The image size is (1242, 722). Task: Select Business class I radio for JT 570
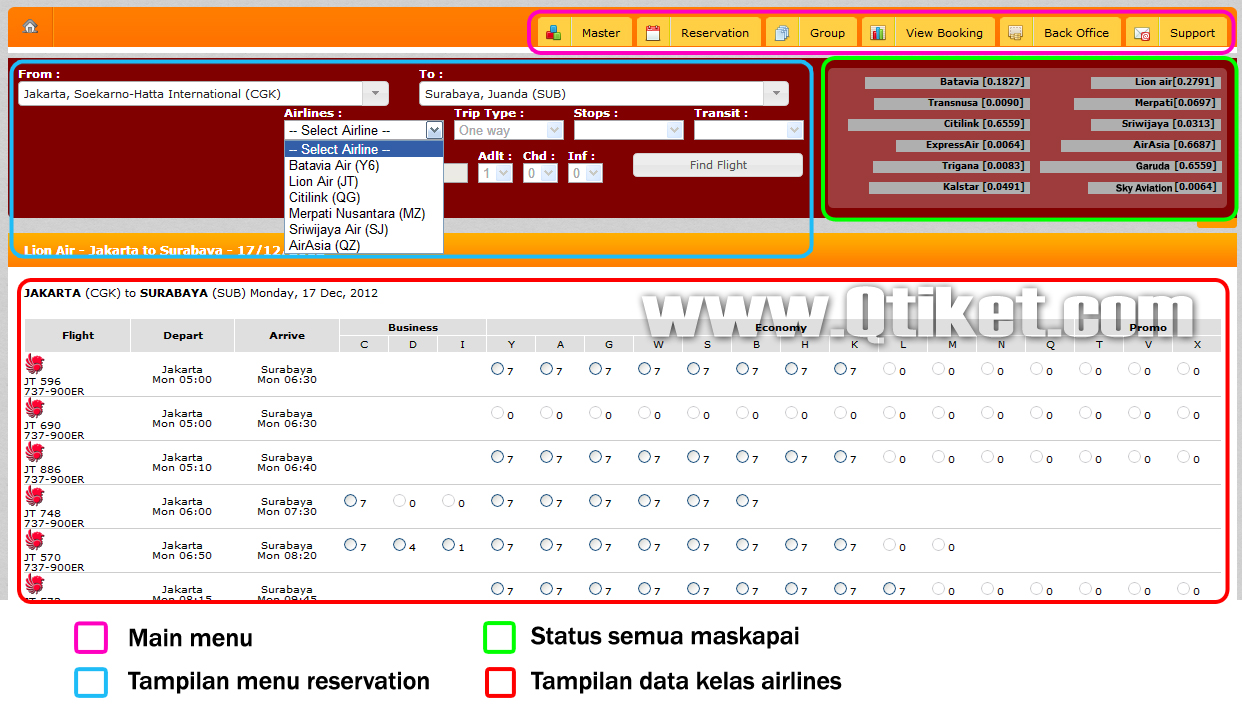pyautogui.click(x=448, y=545)
